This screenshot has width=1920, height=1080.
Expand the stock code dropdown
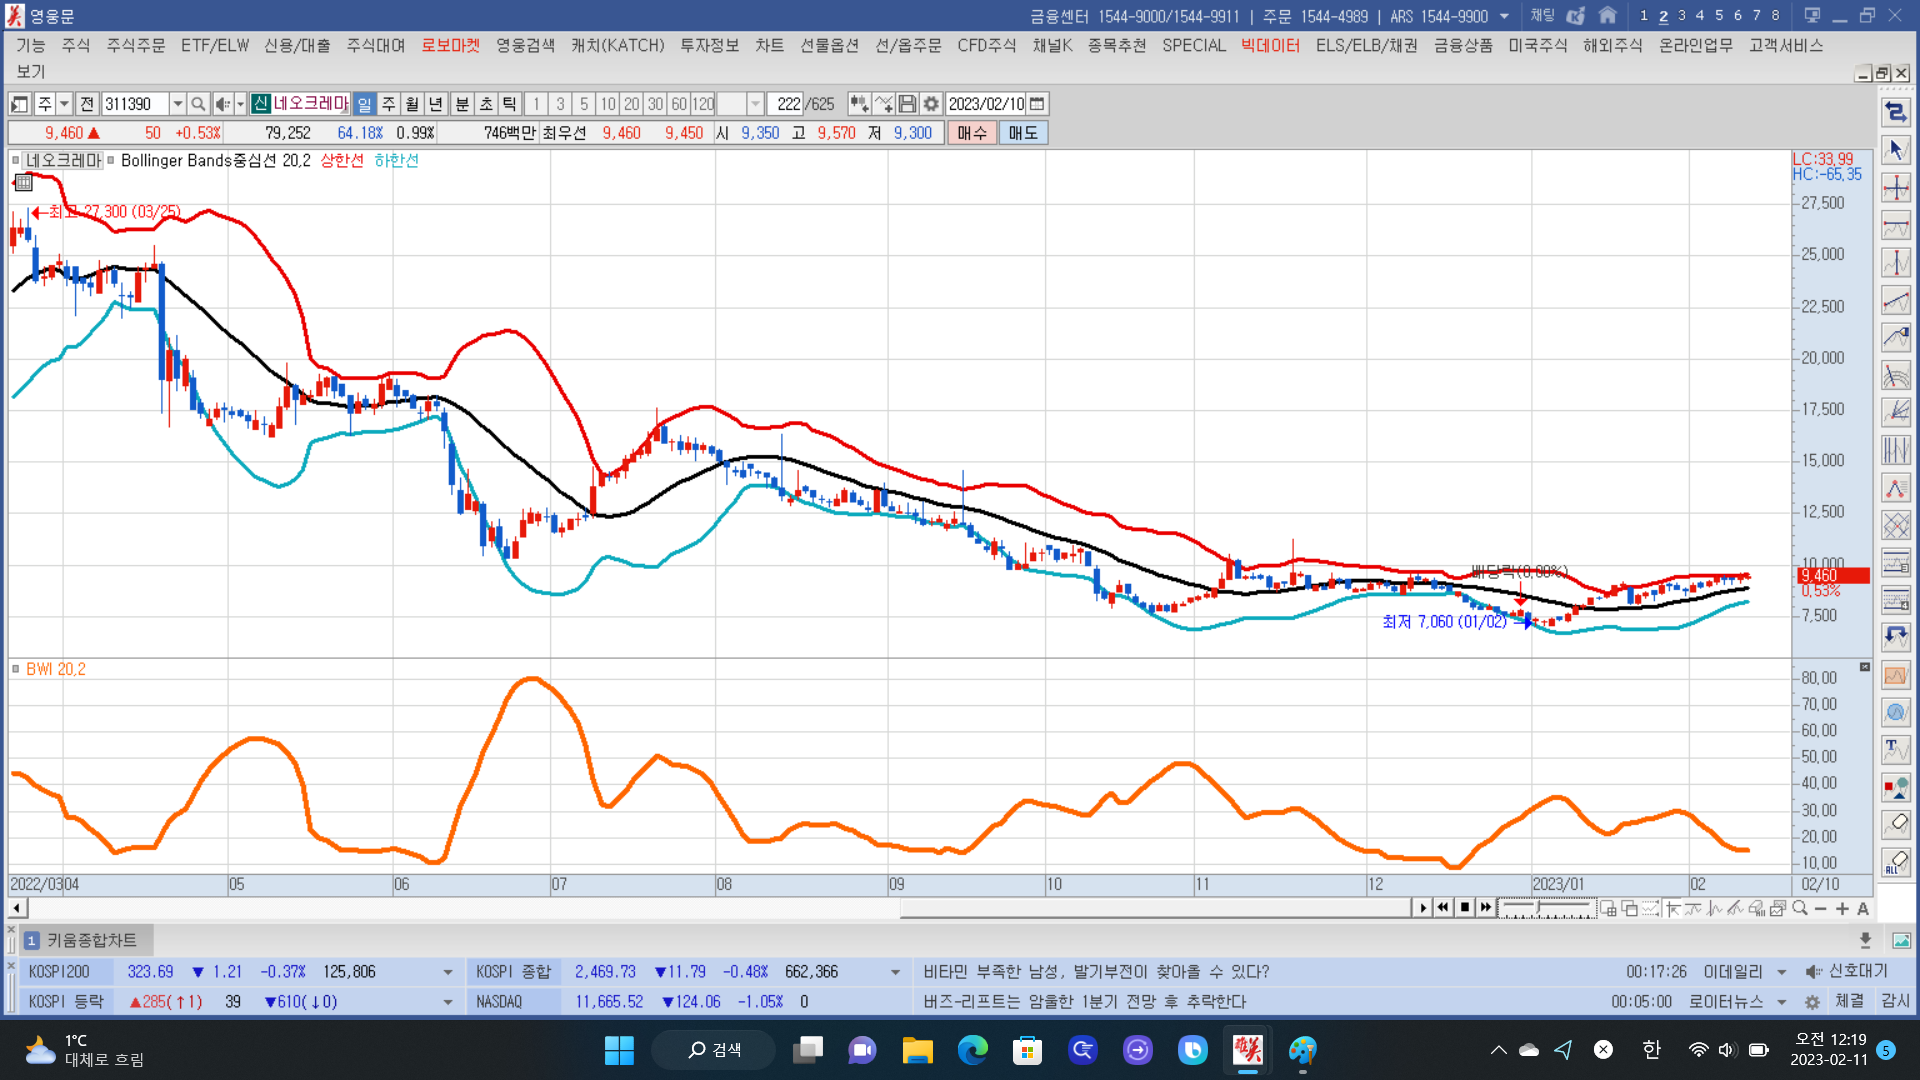click(x=177, y=104)
